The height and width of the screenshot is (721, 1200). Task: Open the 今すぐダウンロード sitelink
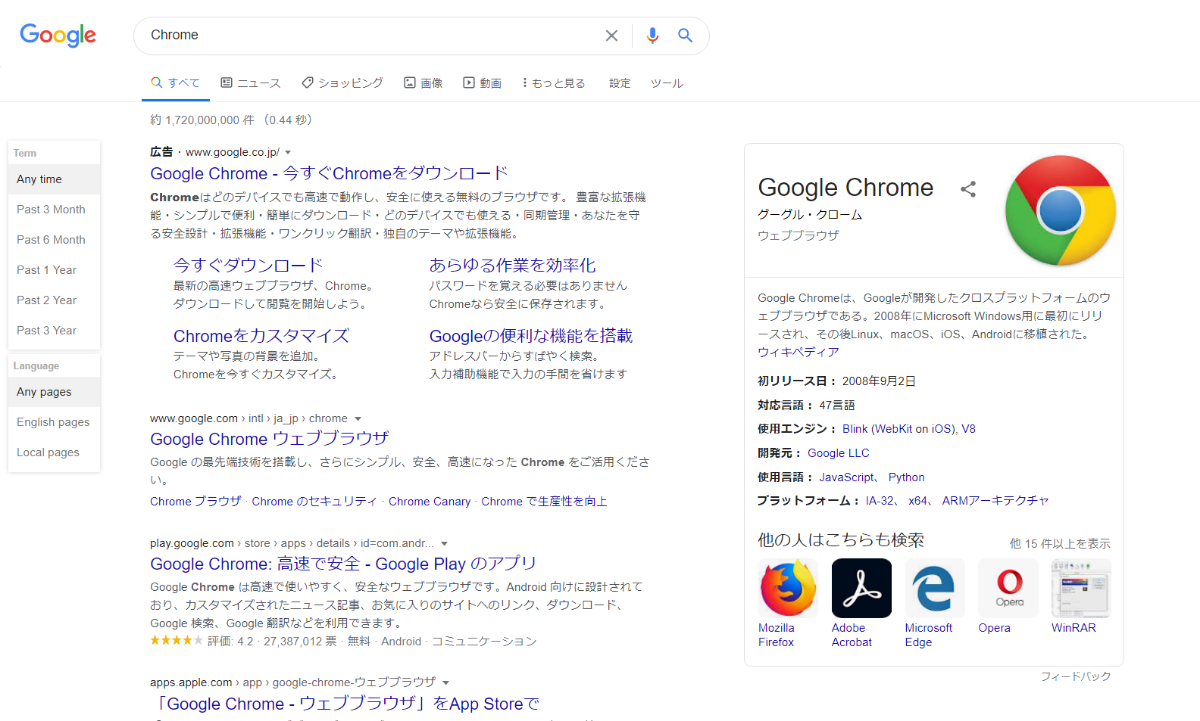point(248,265)
